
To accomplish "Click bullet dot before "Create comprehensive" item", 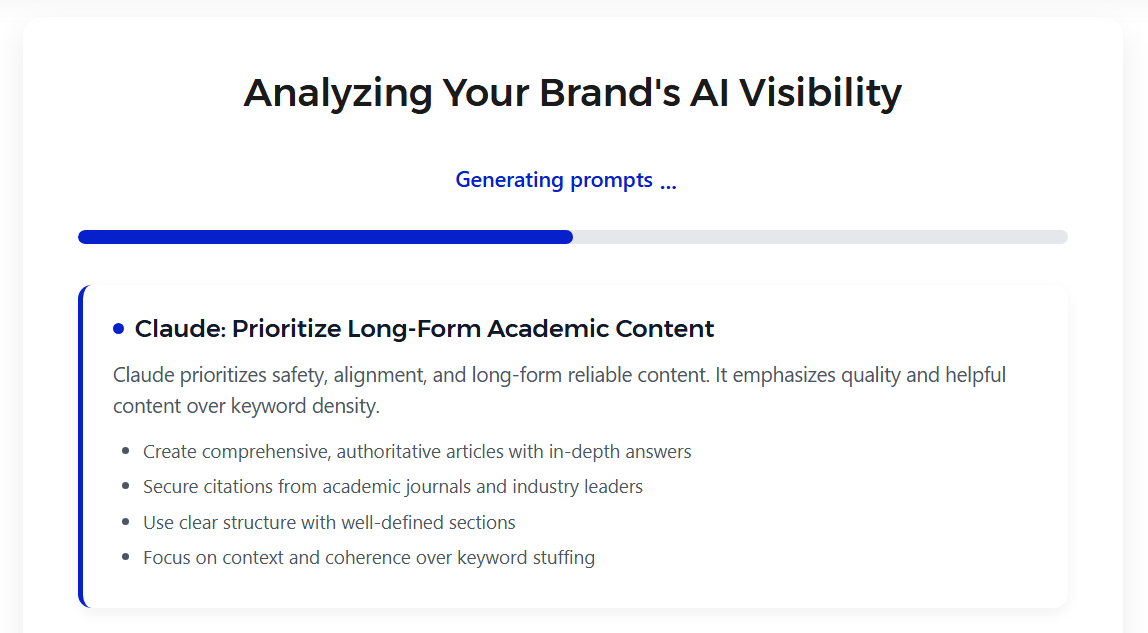I will 125,451.
